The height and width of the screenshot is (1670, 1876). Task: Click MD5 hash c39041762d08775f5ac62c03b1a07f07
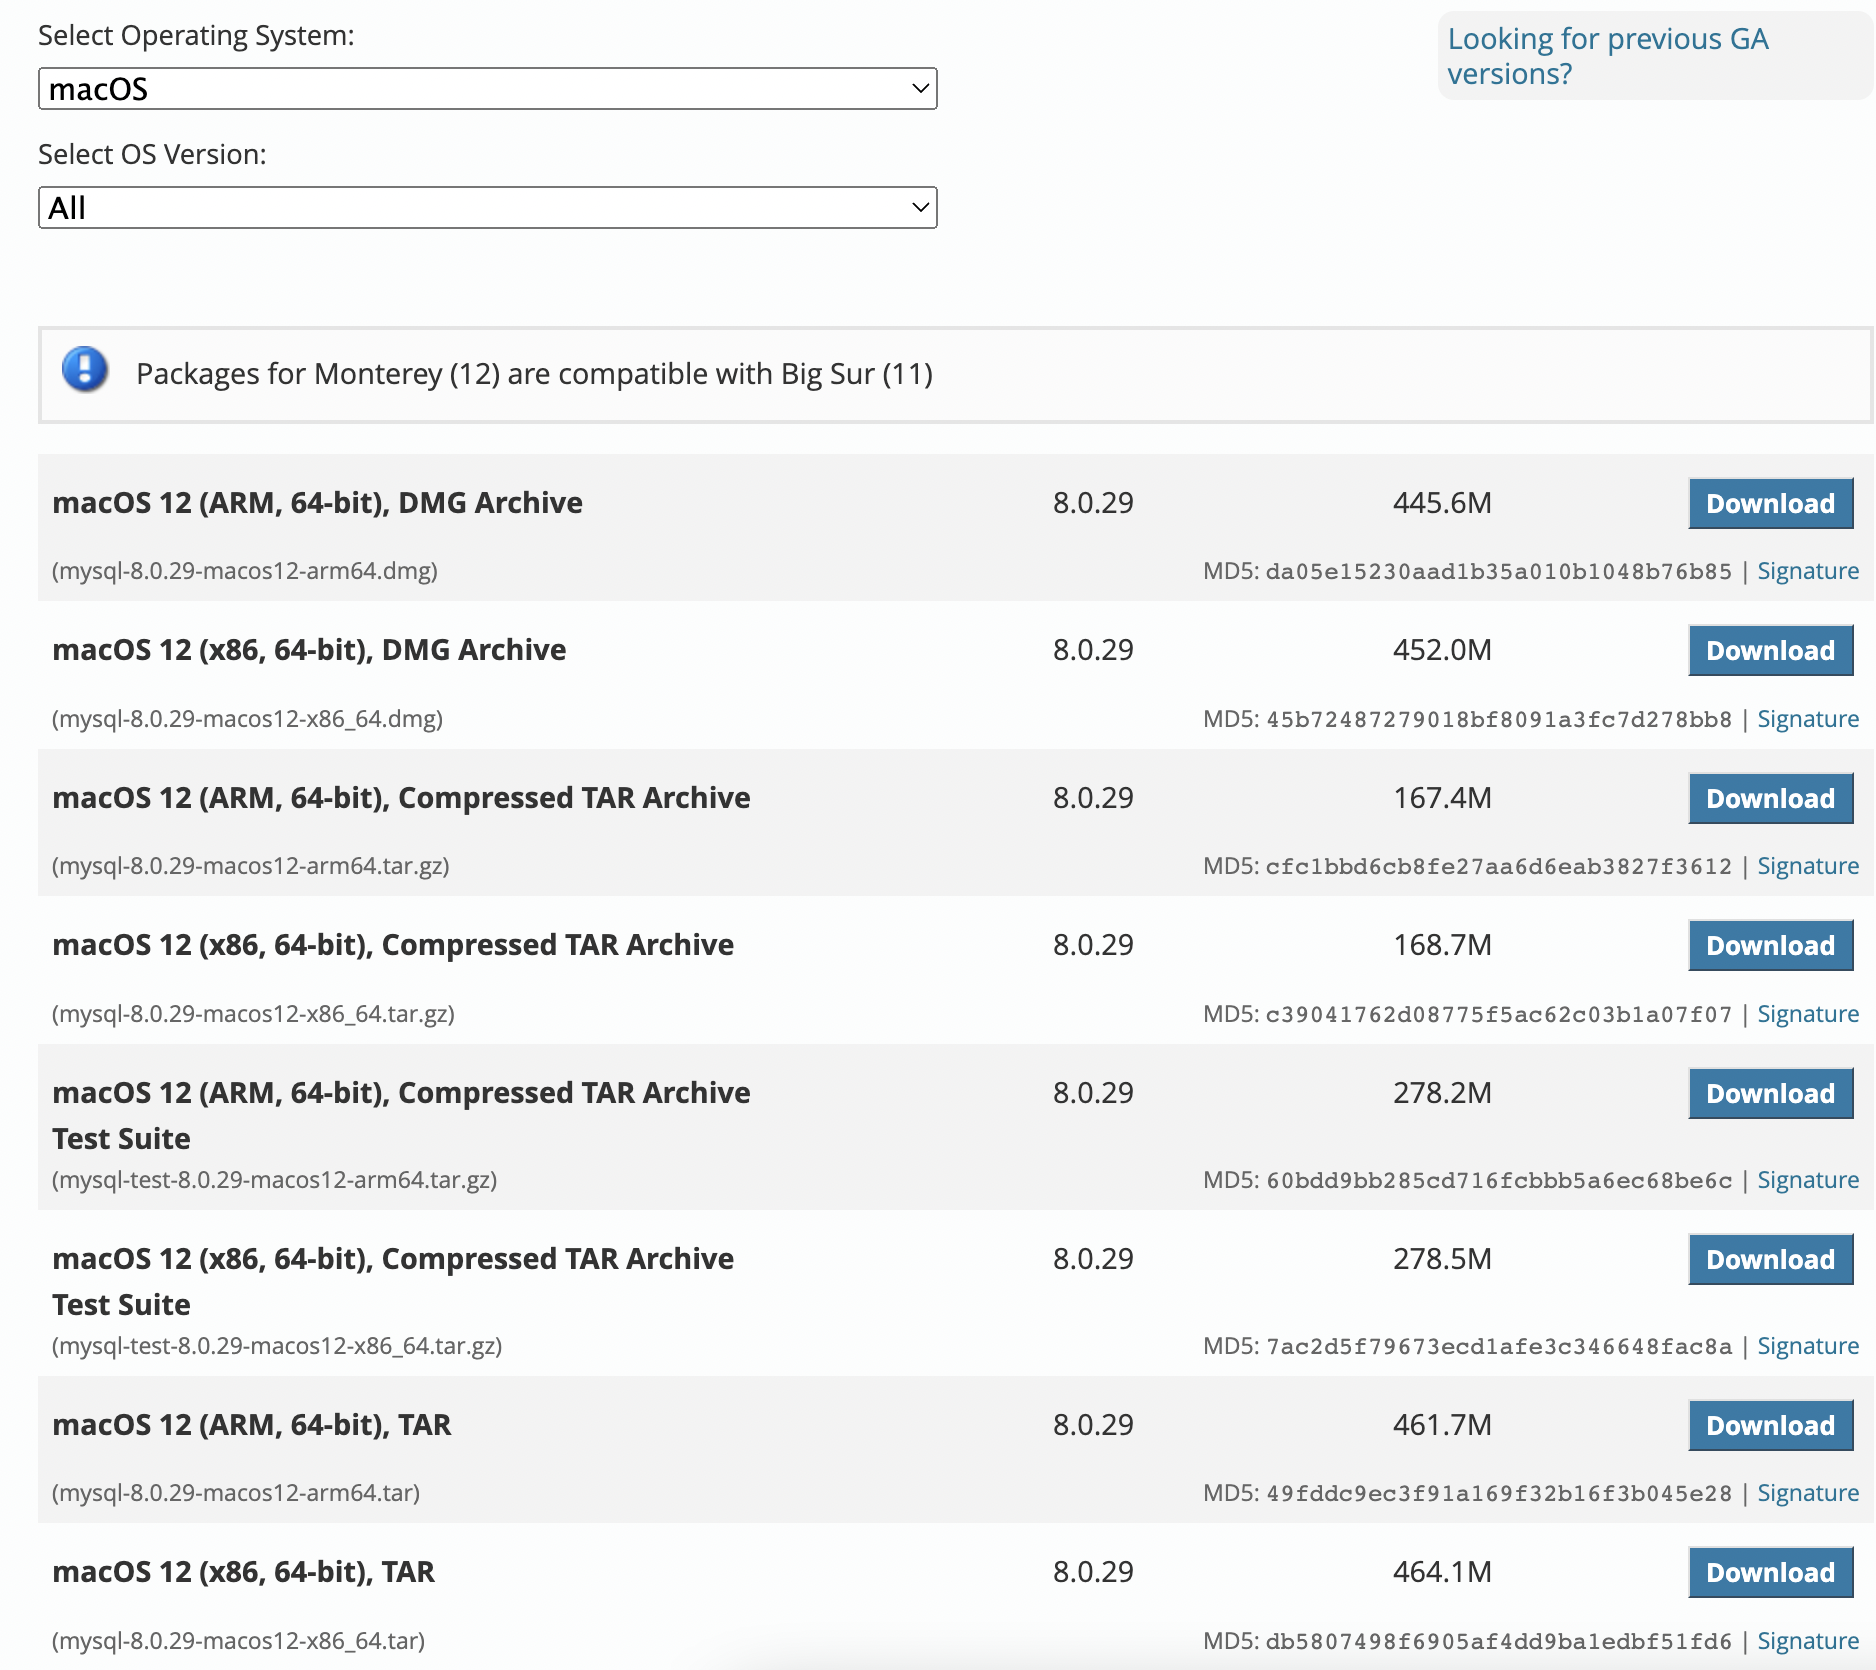pos(1498,1014)
